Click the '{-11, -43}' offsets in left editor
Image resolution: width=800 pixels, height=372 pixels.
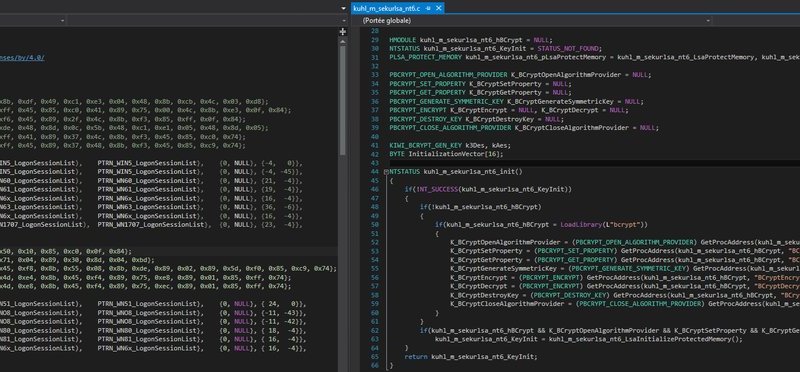click(280, 312)
